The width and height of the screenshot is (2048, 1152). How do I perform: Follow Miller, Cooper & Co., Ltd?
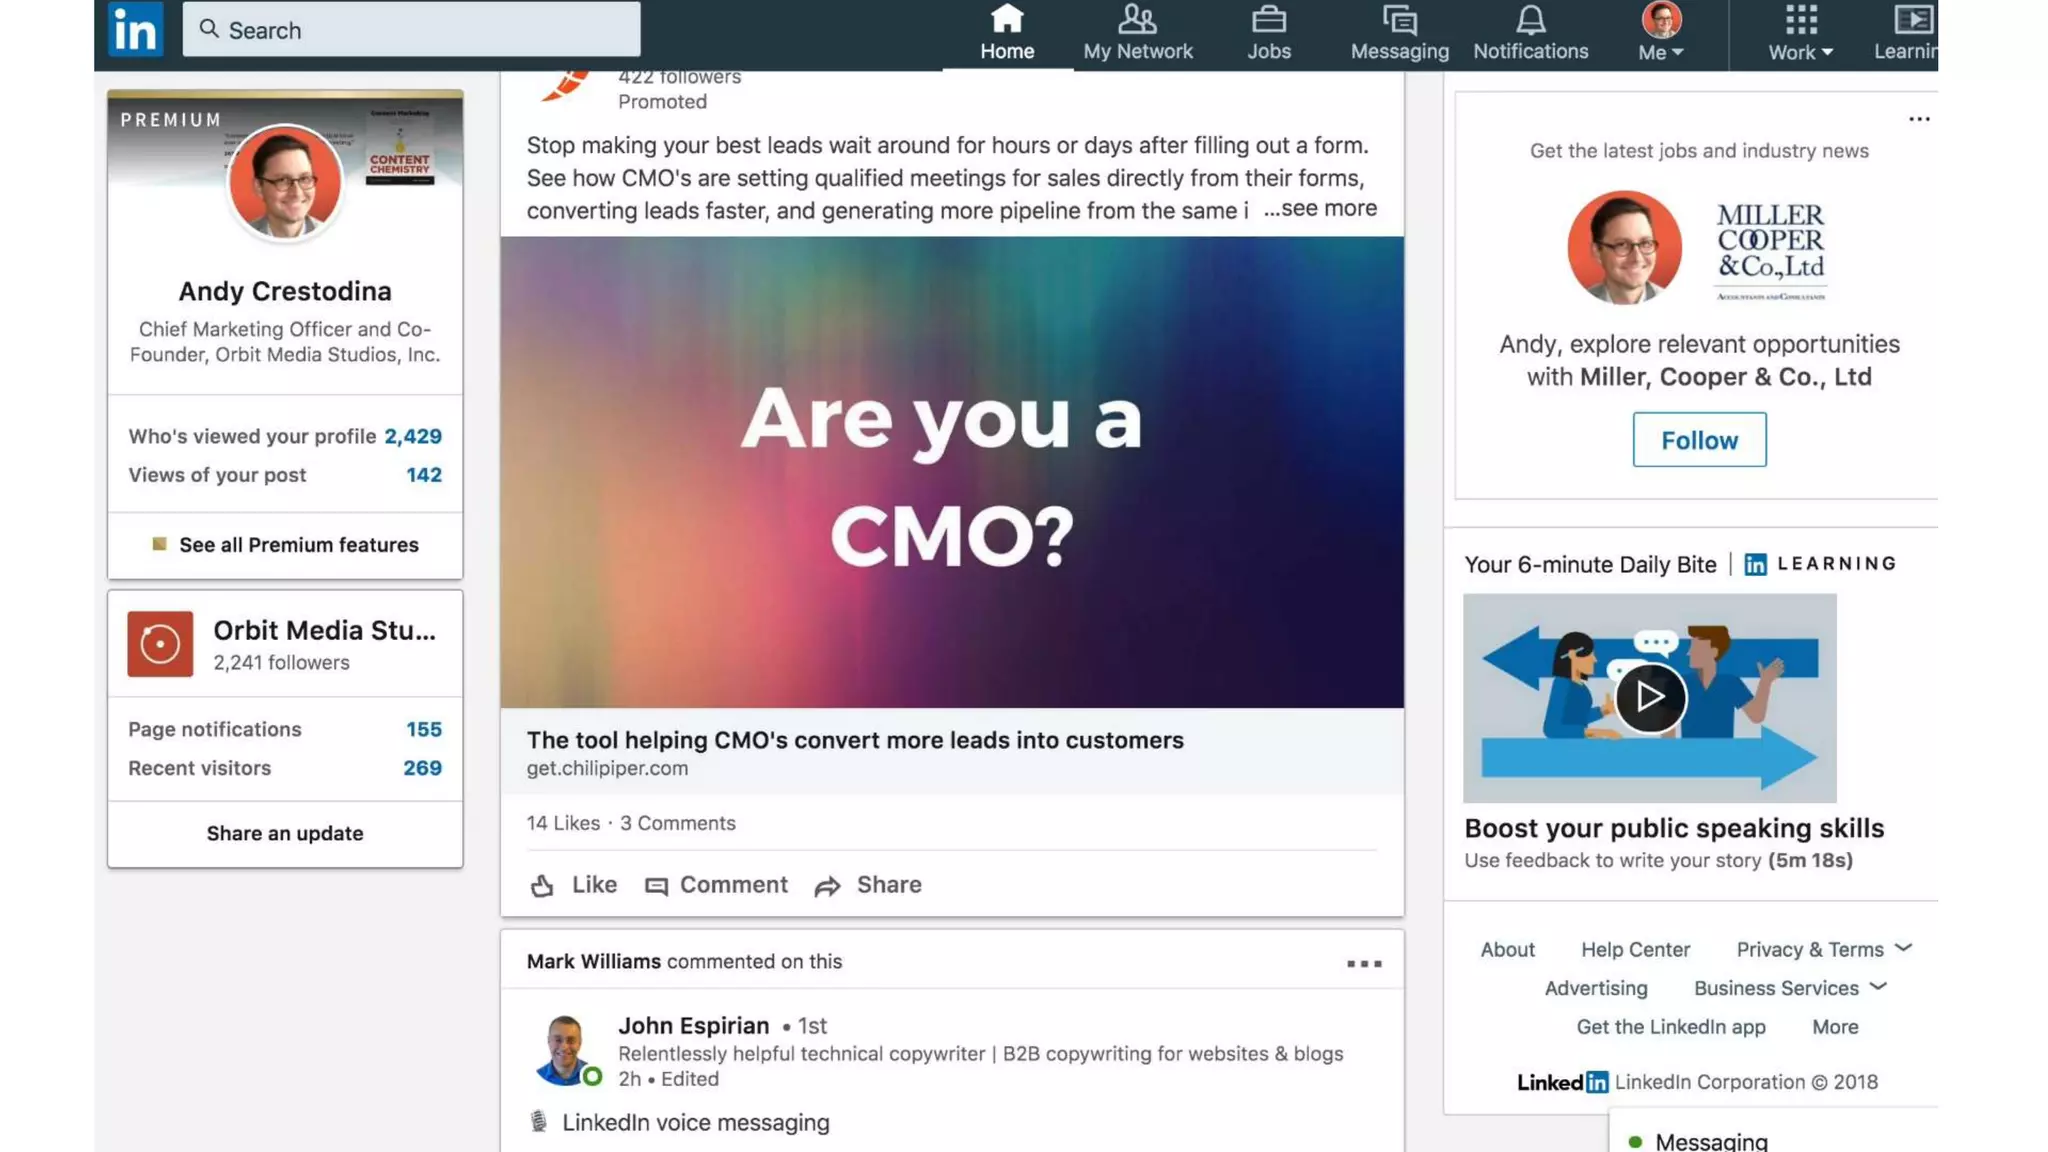click(x=1699, y=440)
